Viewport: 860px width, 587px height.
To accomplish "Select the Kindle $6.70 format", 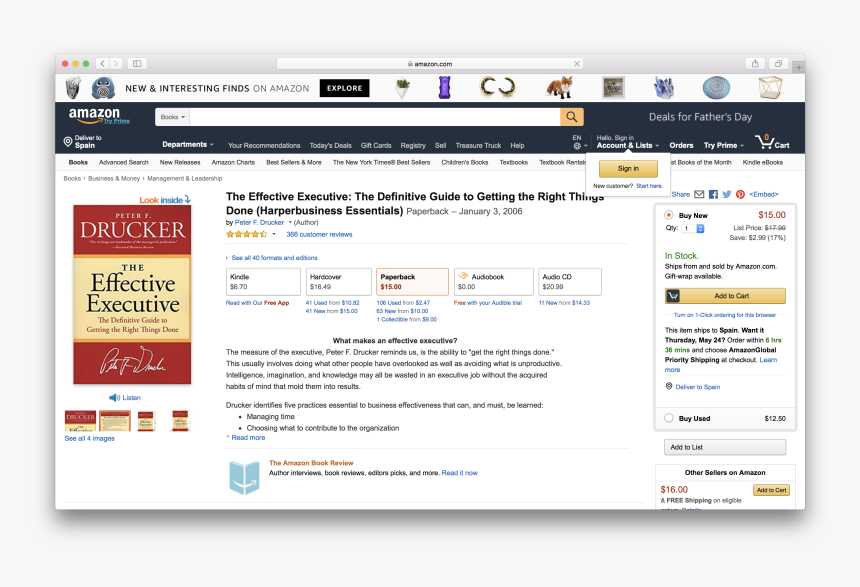I will point(263,281).
